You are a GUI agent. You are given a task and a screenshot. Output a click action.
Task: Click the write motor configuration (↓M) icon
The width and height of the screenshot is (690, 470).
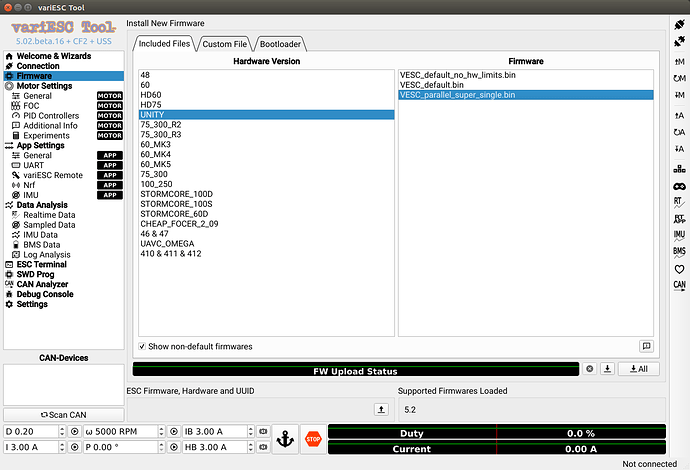pos(679,95)
